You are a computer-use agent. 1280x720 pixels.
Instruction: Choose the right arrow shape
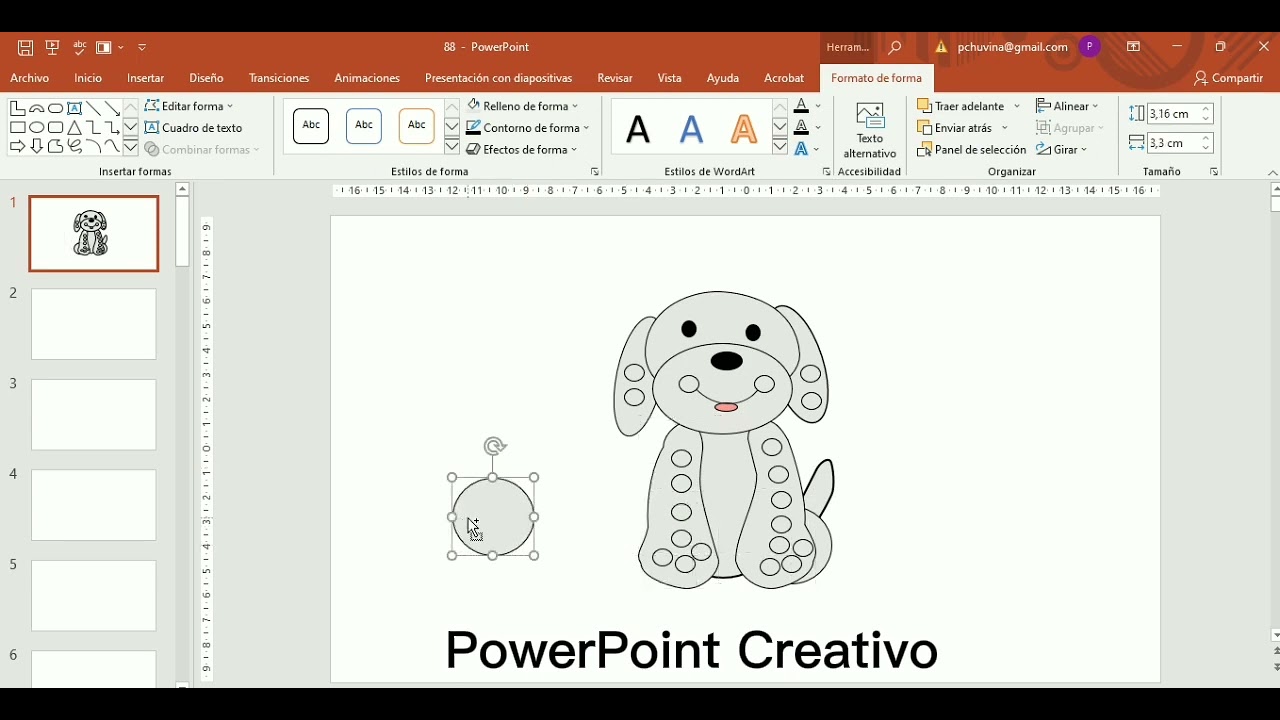click(x=17, y=146)
